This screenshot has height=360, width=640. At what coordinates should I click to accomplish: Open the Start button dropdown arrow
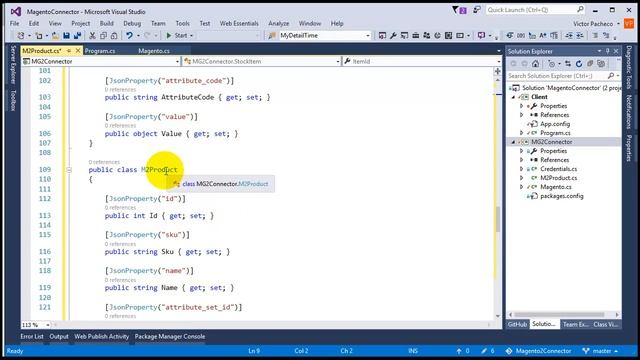point(191,36)
